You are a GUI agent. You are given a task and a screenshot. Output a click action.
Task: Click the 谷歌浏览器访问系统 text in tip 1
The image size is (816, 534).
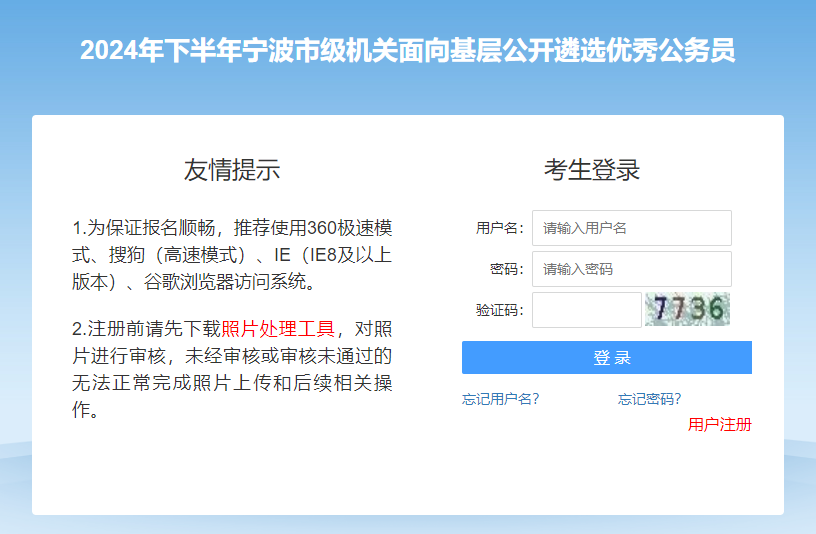[230, 282]
